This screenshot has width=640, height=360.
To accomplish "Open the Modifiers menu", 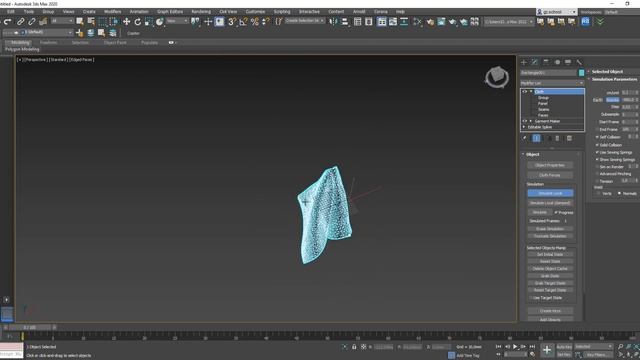I will click(x=112, y=12).
